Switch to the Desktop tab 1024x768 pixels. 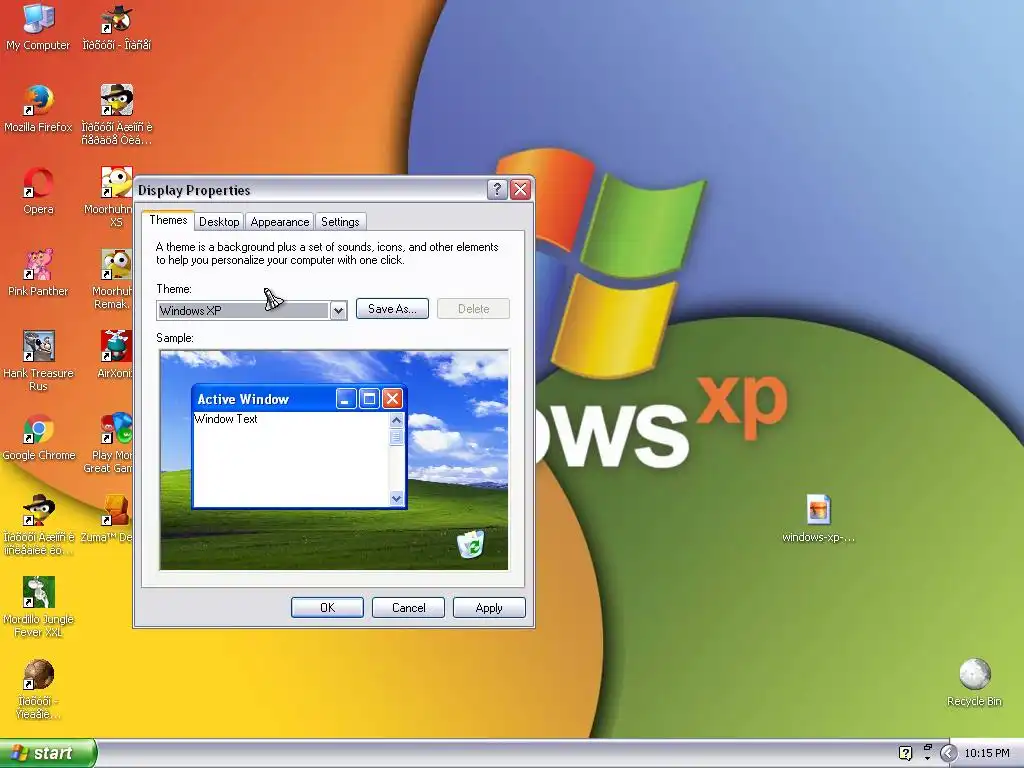pos(219,222)
